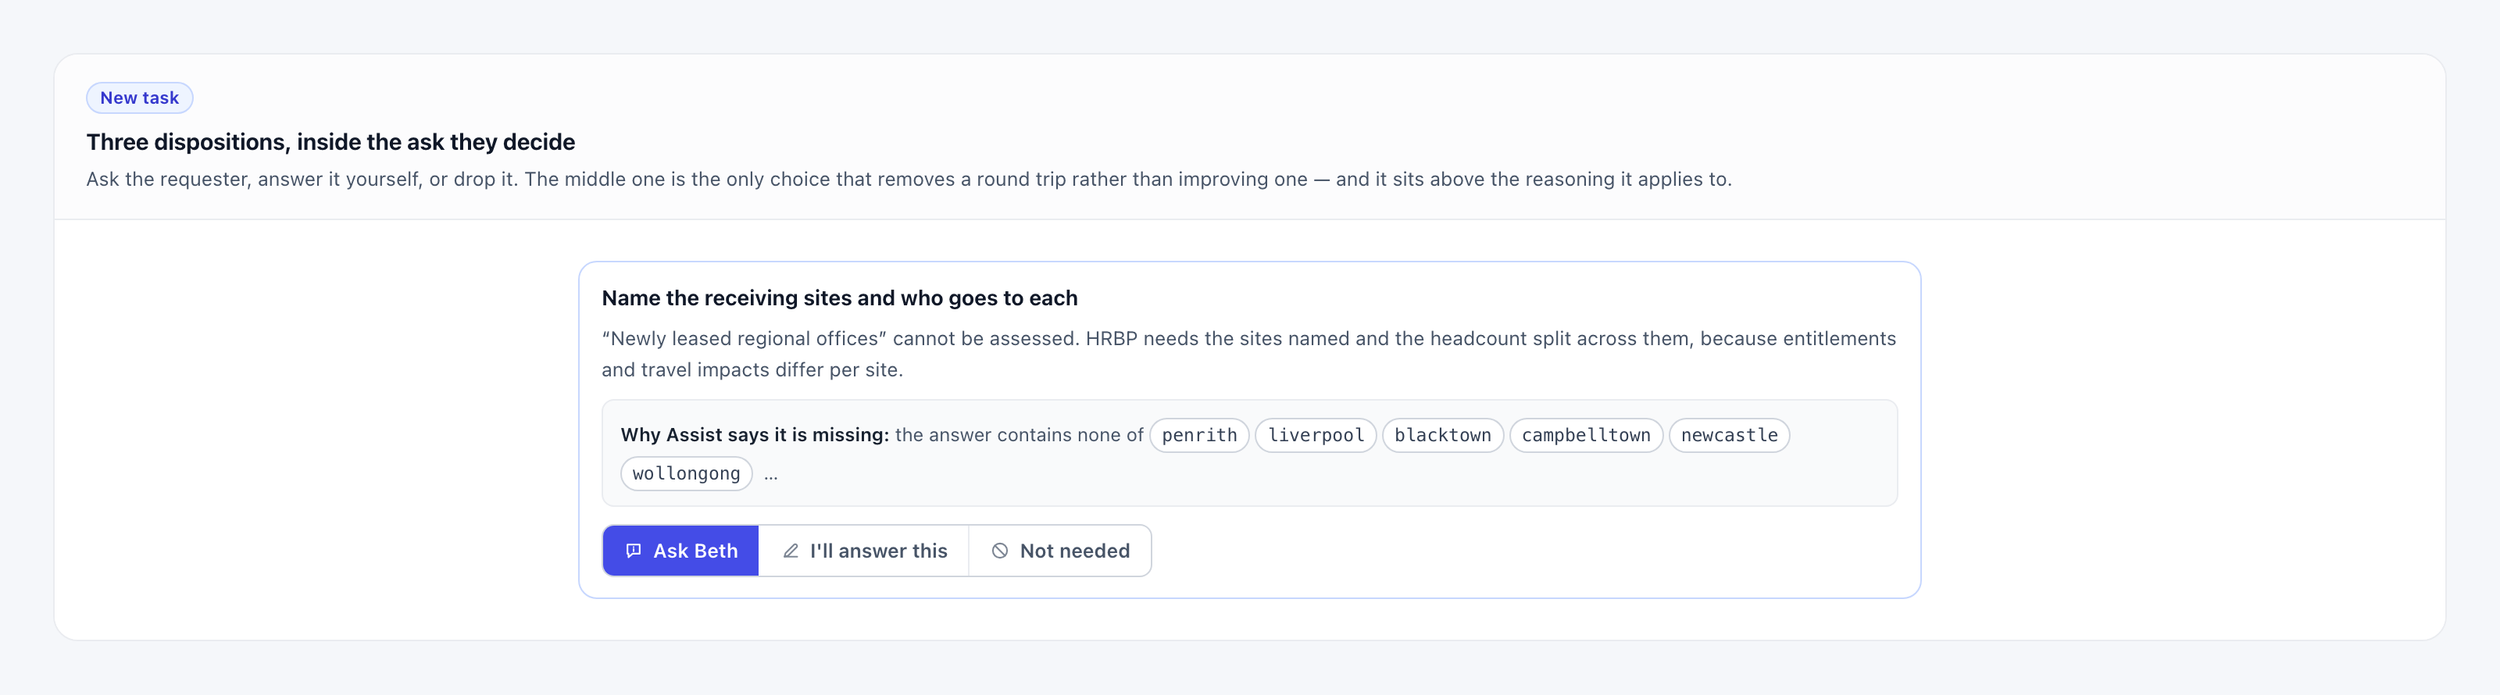Click the speech bubble icon on Ask Beth
The width and height of the screenshot is (2500, 695).
pos(633,551)
